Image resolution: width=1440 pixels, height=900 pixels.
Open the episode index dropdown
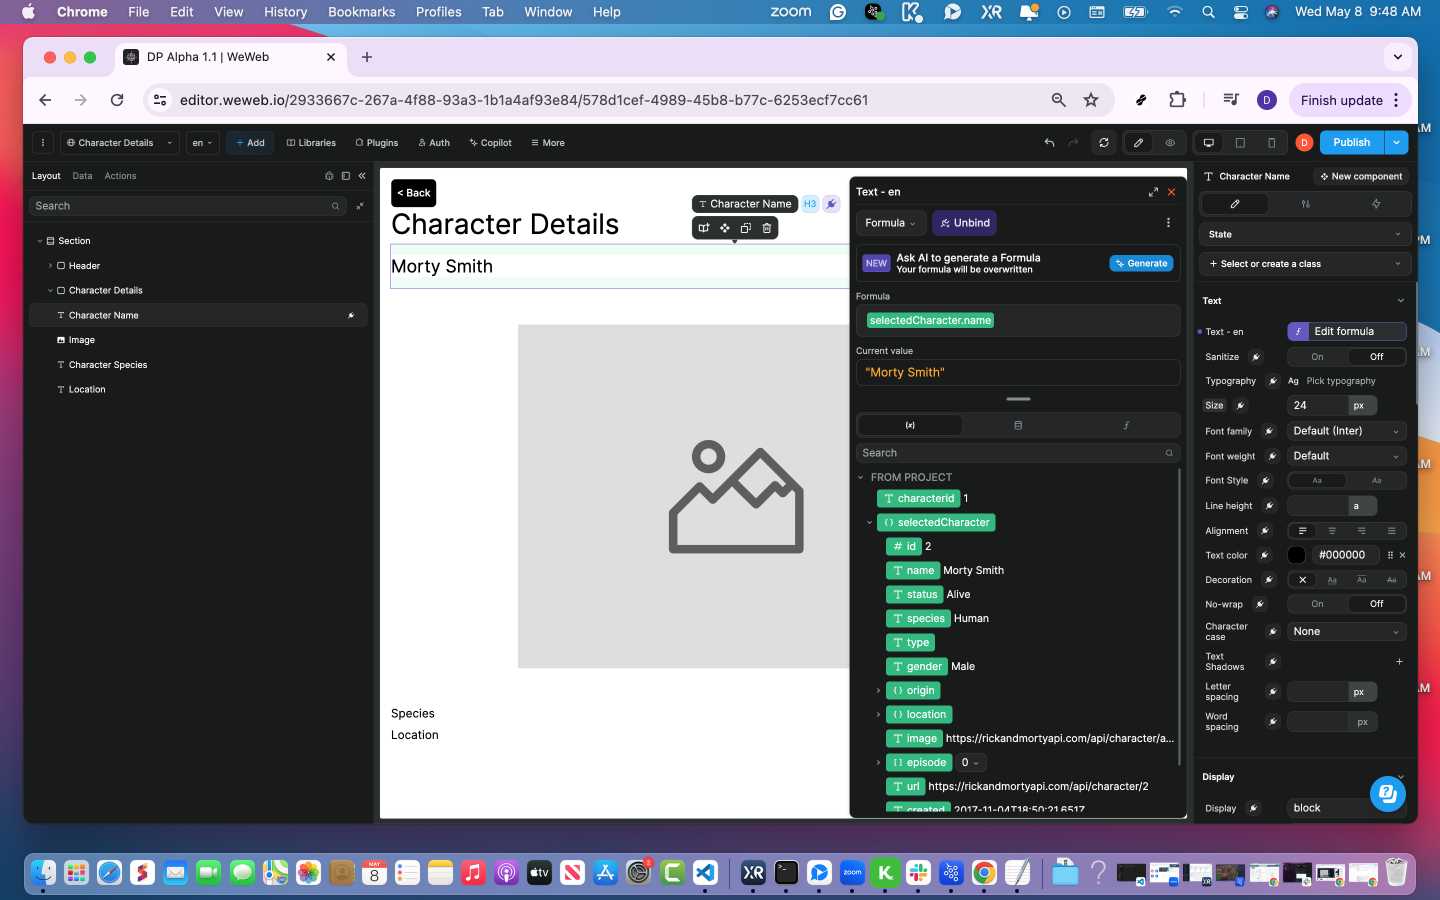coord(970,763)
